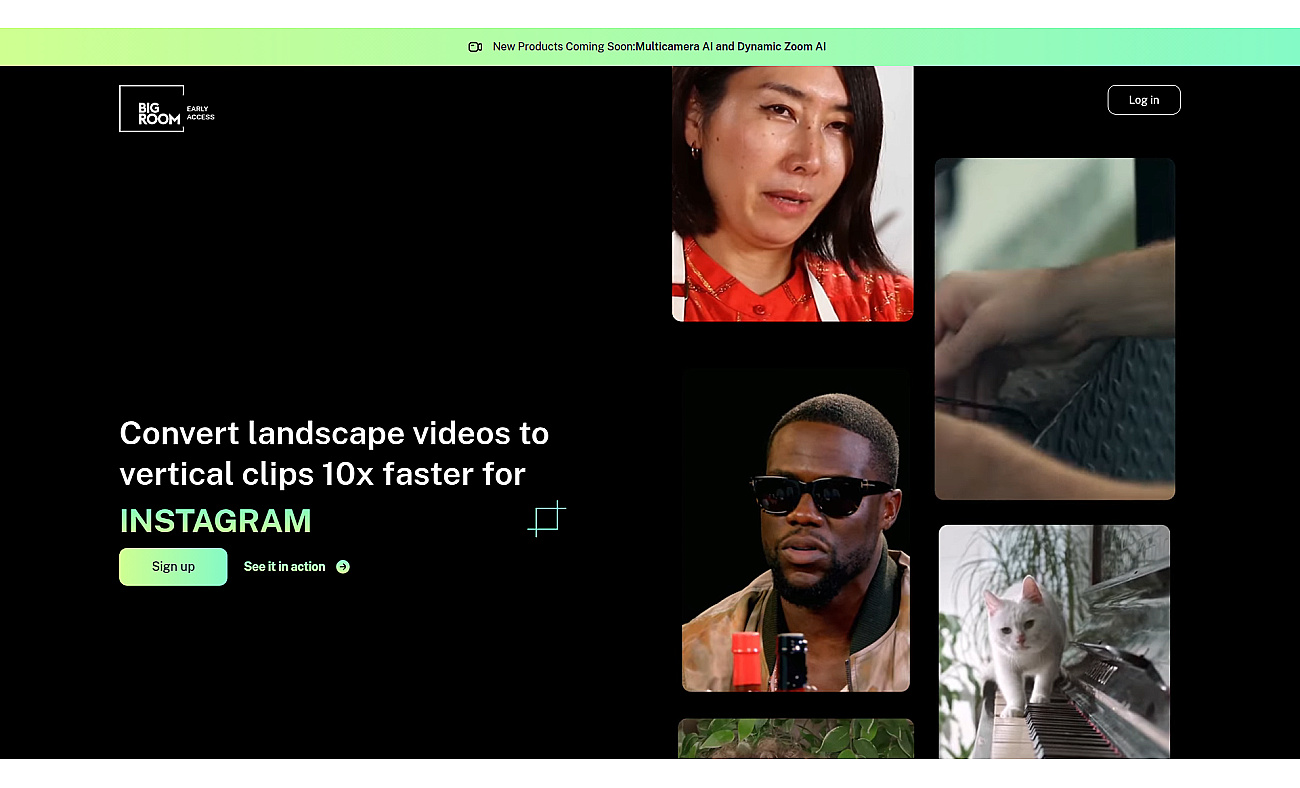Click the Sign up button

173,567
